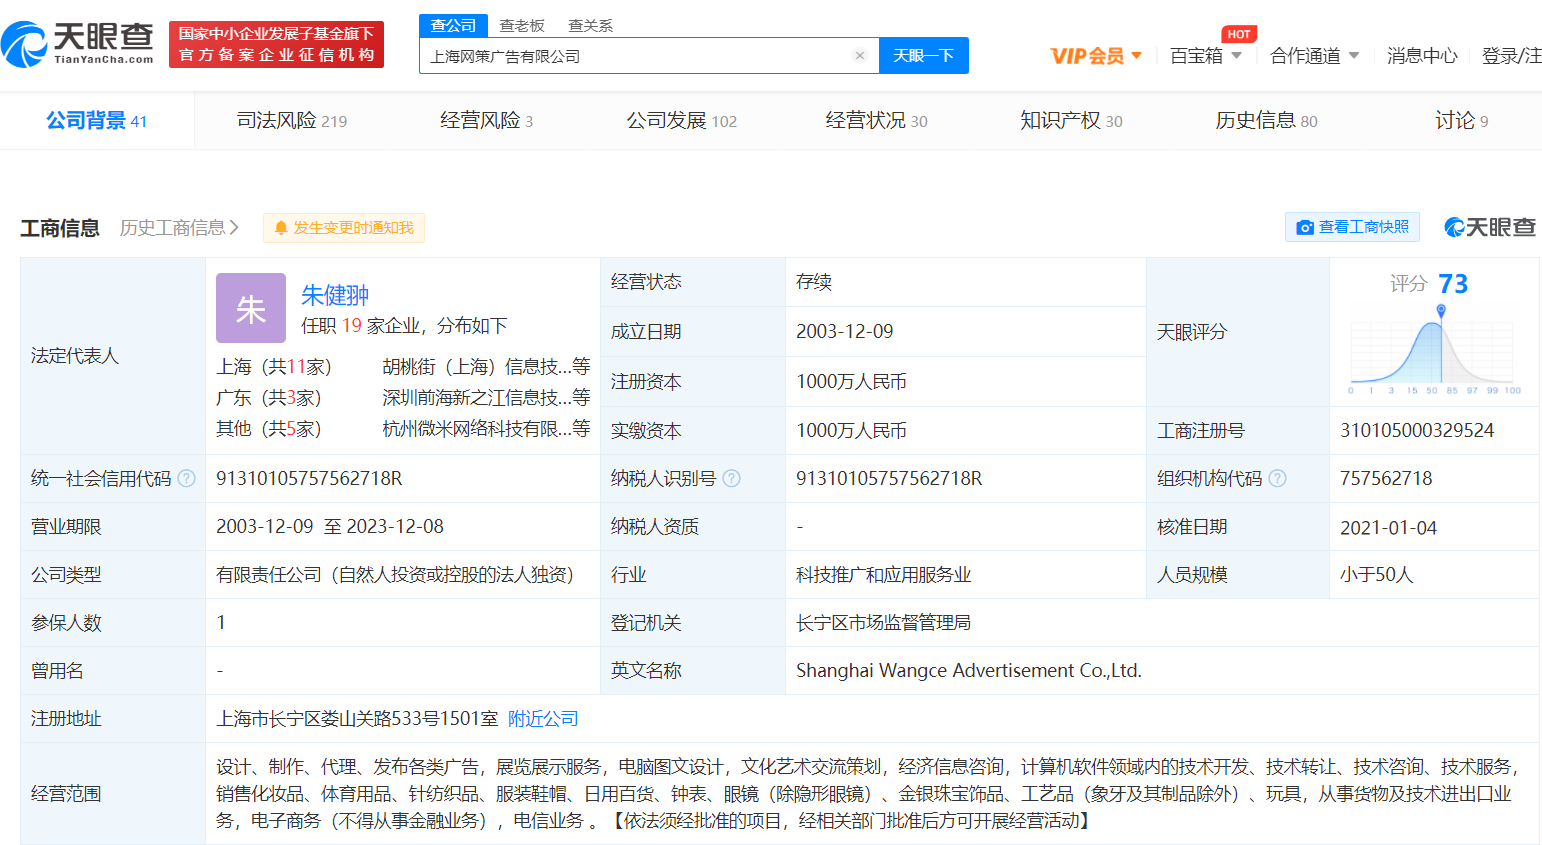1542x845 pixels.
Task: Expand the 百宝箱 menu
Action: coord(1205,56)
